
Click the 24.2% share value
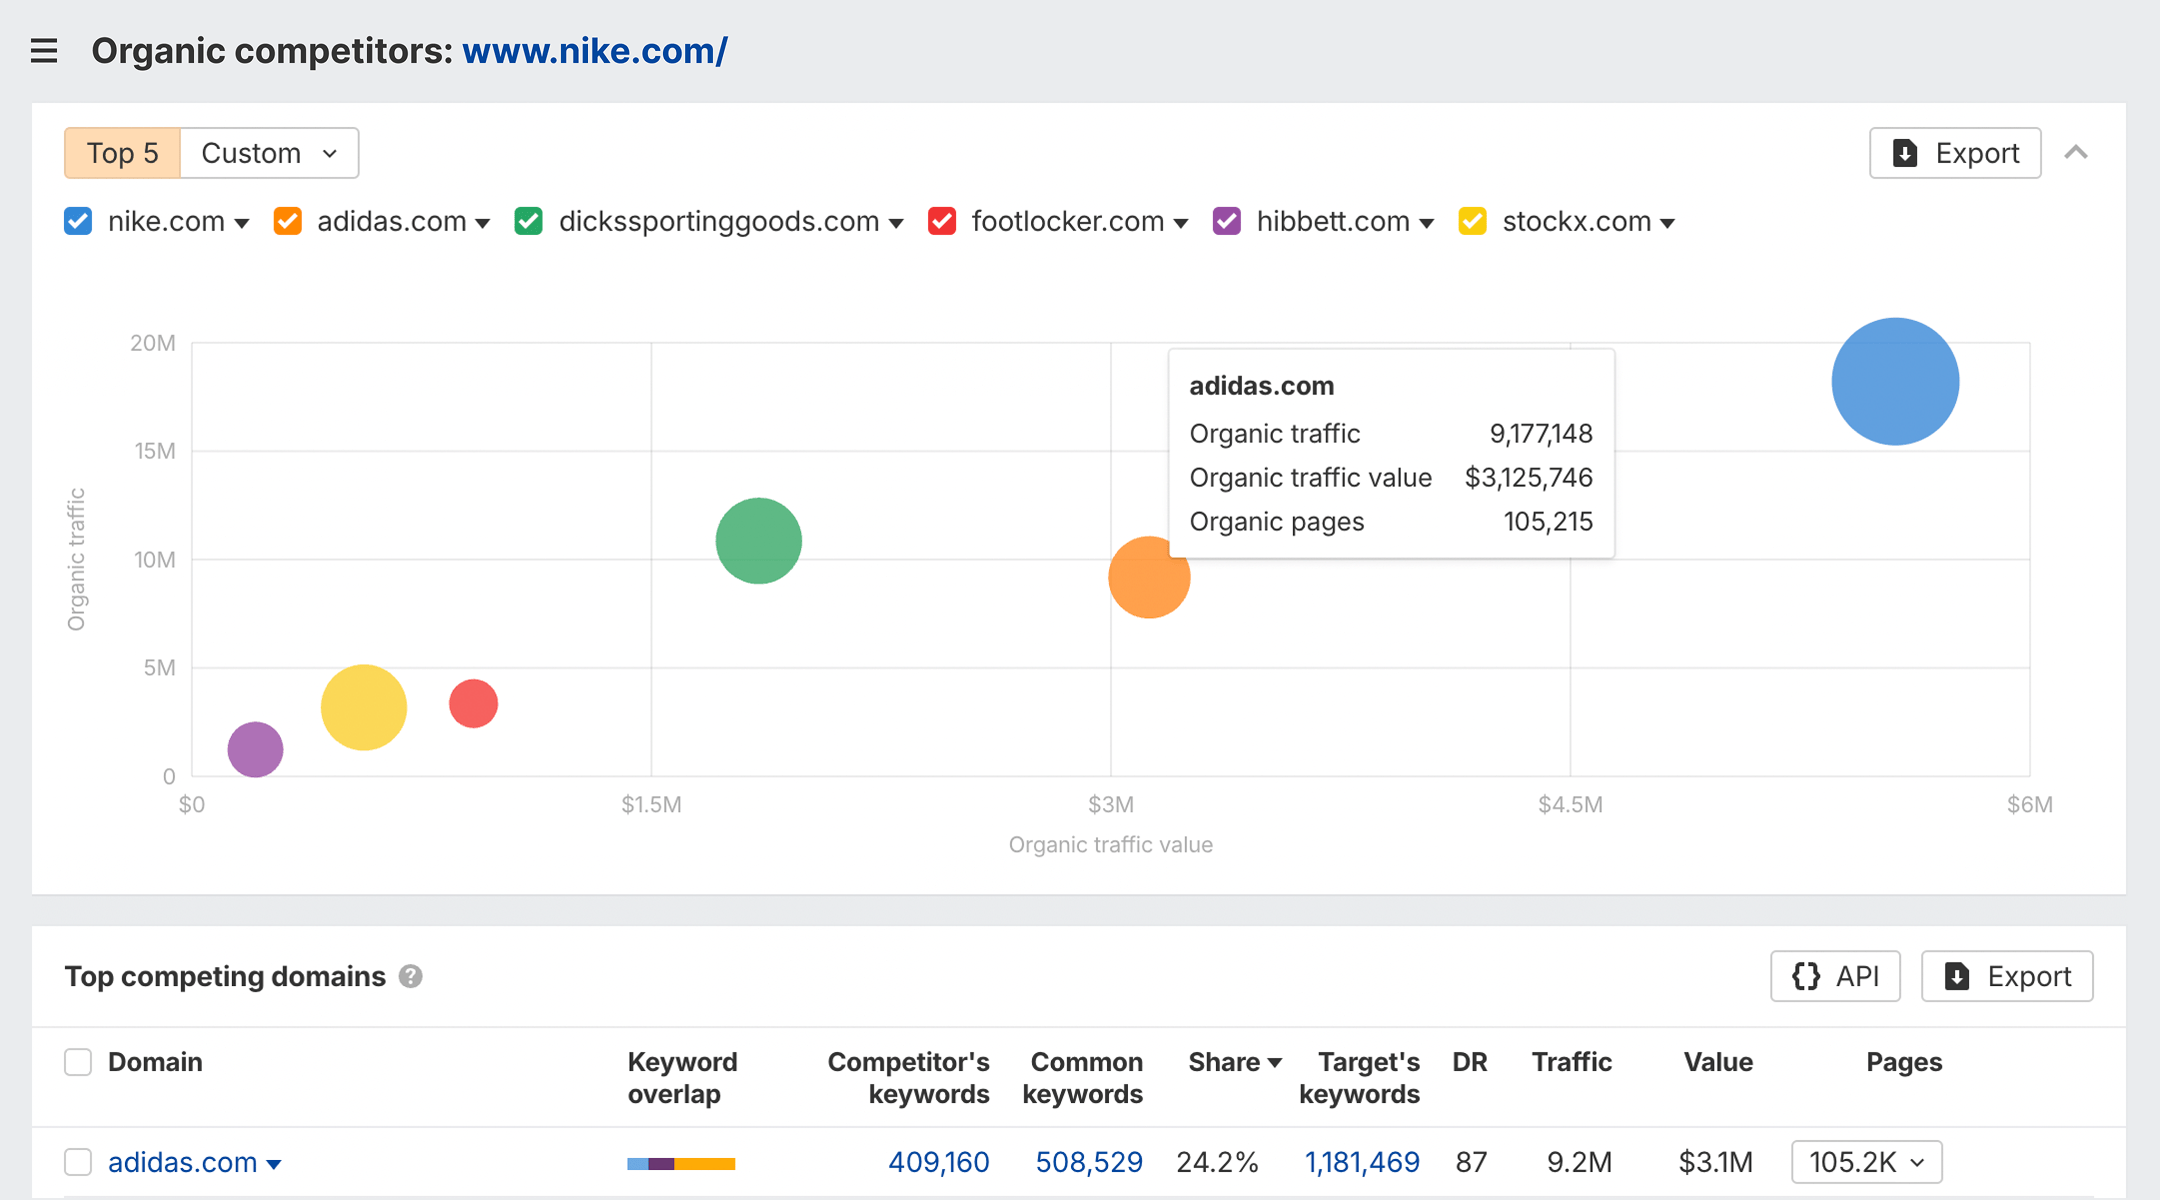[x=1217, y=1162]
